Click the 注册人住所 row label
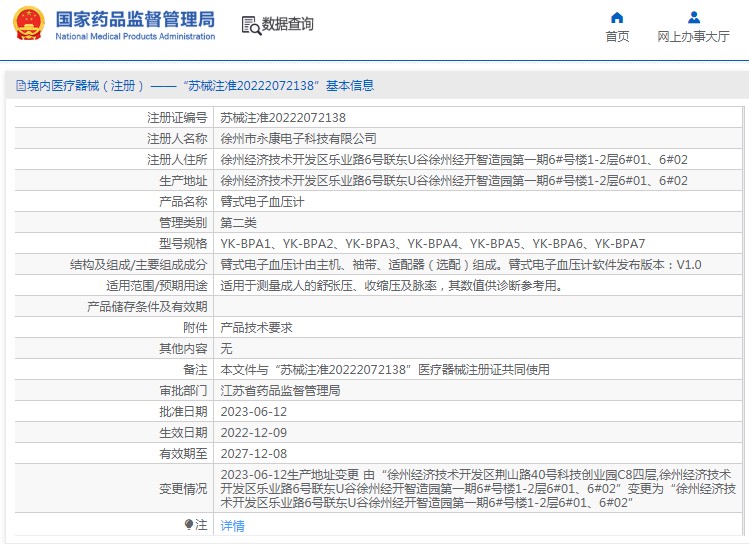 [177, 160]
